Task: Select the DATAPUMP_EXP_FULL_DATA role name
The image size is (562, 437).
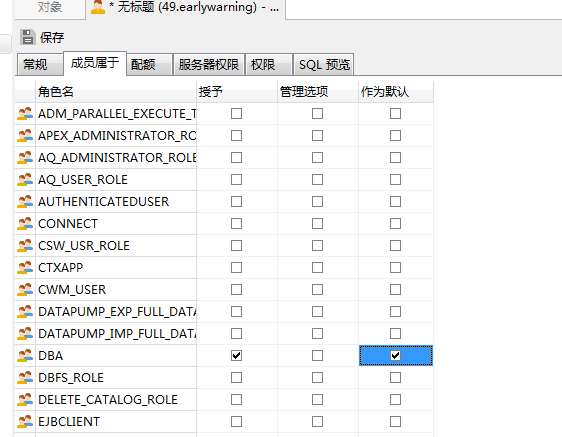Action: (x=117, y=312)
